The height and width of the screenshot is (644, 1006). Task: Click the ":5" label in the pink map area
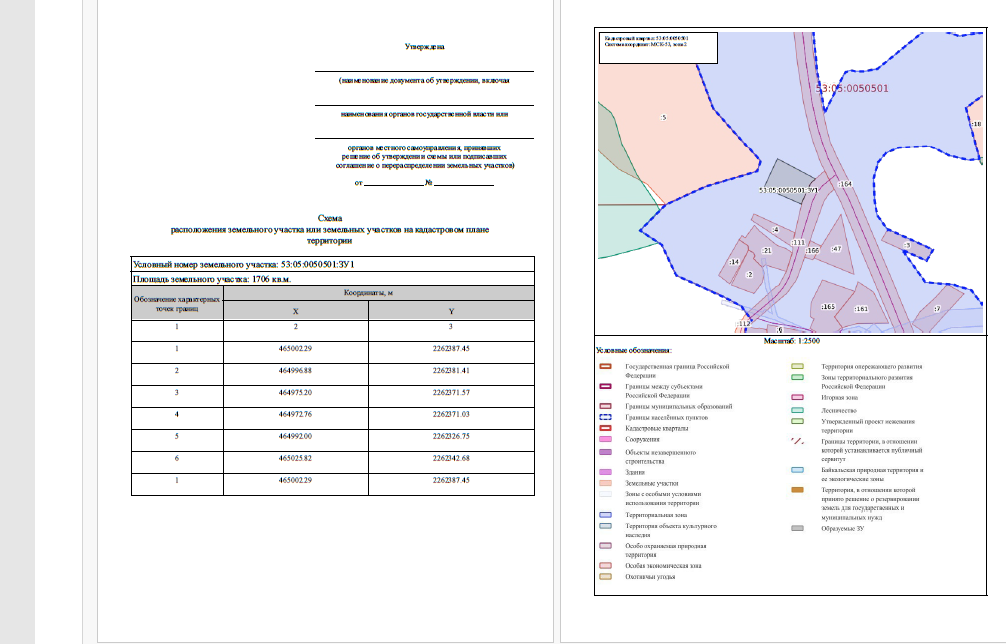(663, 117)
